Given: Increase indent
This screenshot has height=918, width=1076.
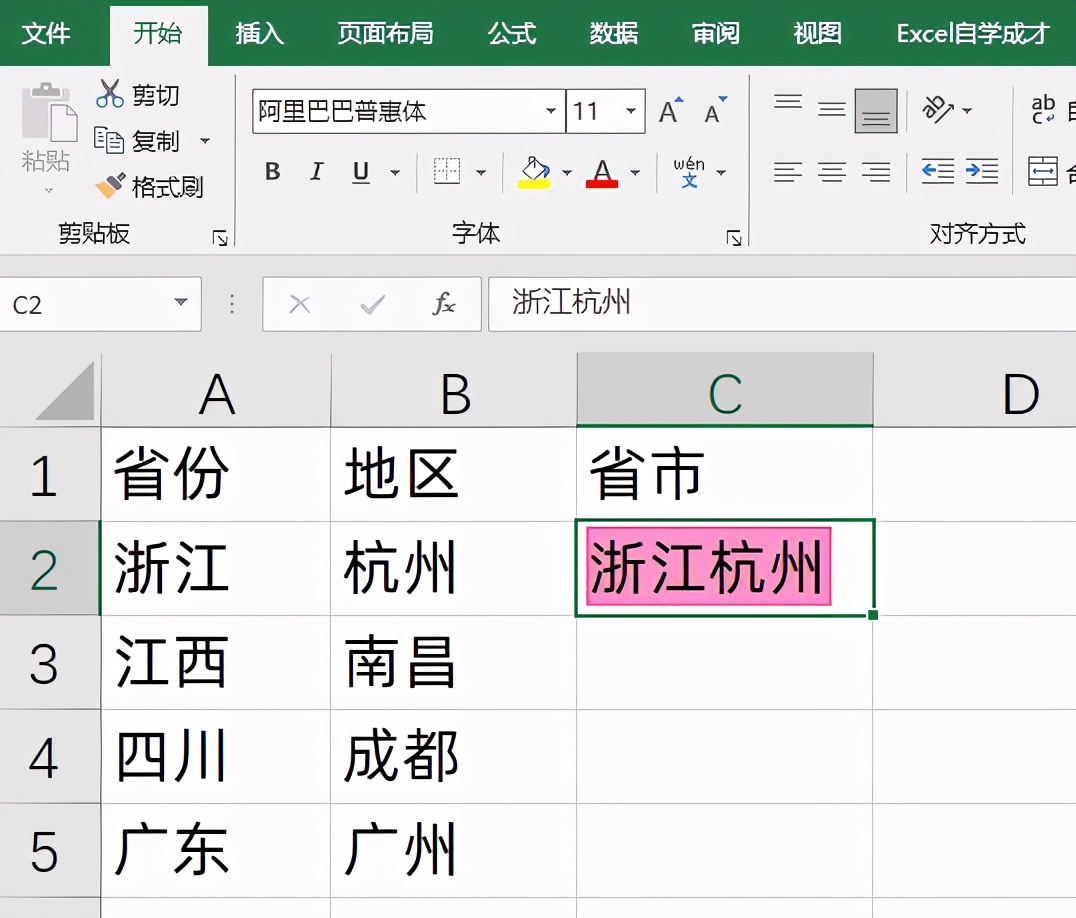Looking at the screenshot, I should pos(982,172).
